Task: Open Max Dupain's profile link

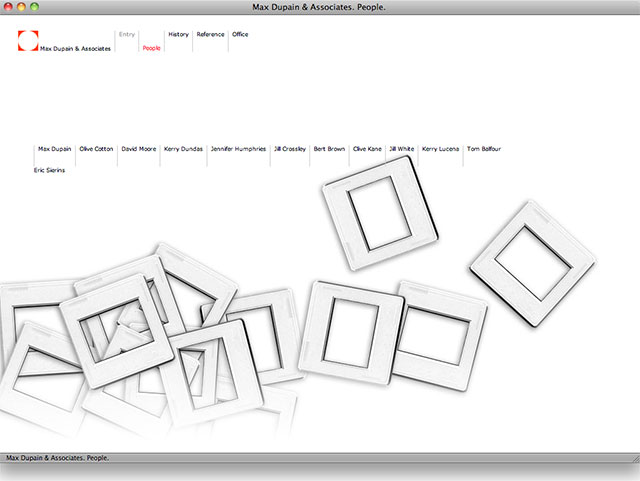Action: point(55,149)
